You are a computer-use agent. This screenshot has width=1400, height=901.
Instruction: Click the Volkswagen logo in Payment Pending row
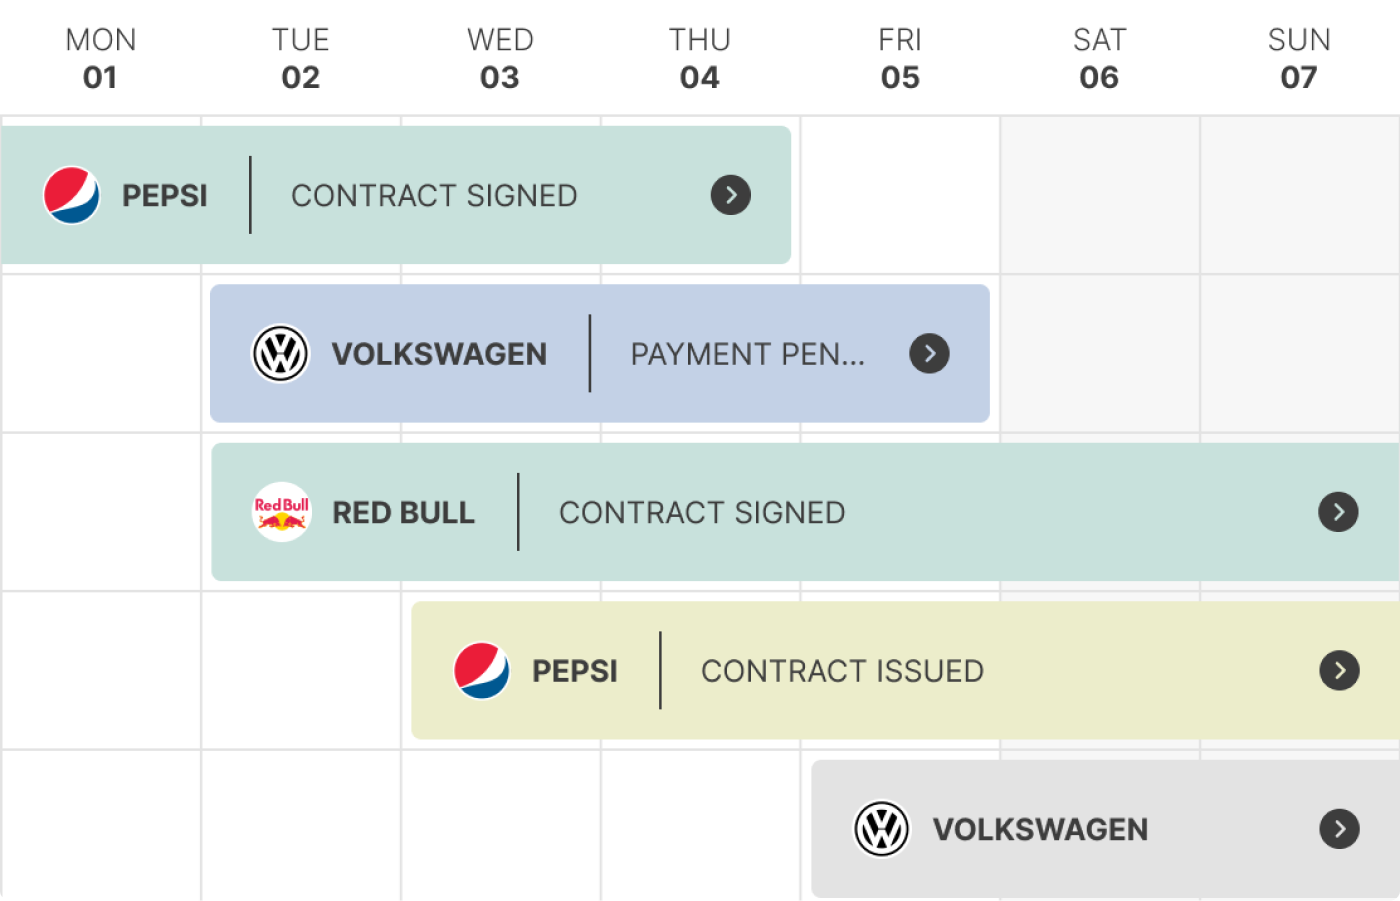coord(281,353)
